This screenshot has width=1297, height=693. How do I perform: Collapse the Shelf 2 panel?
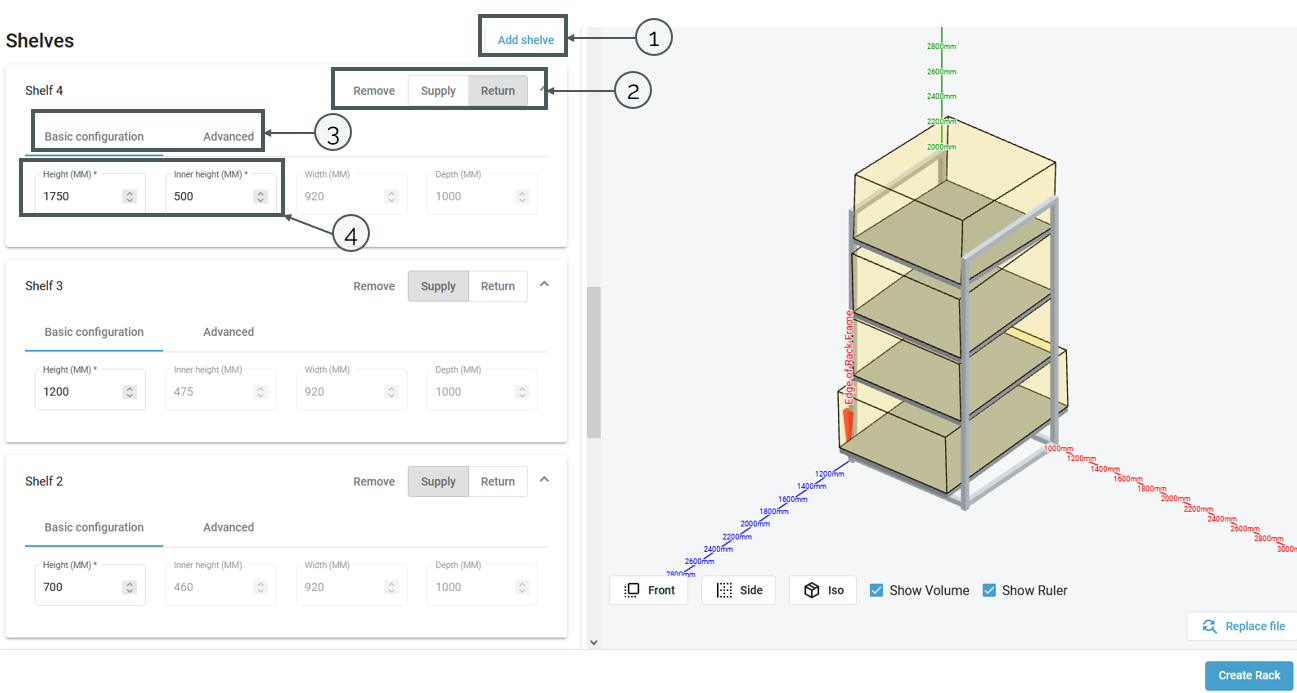pos(544,479)
